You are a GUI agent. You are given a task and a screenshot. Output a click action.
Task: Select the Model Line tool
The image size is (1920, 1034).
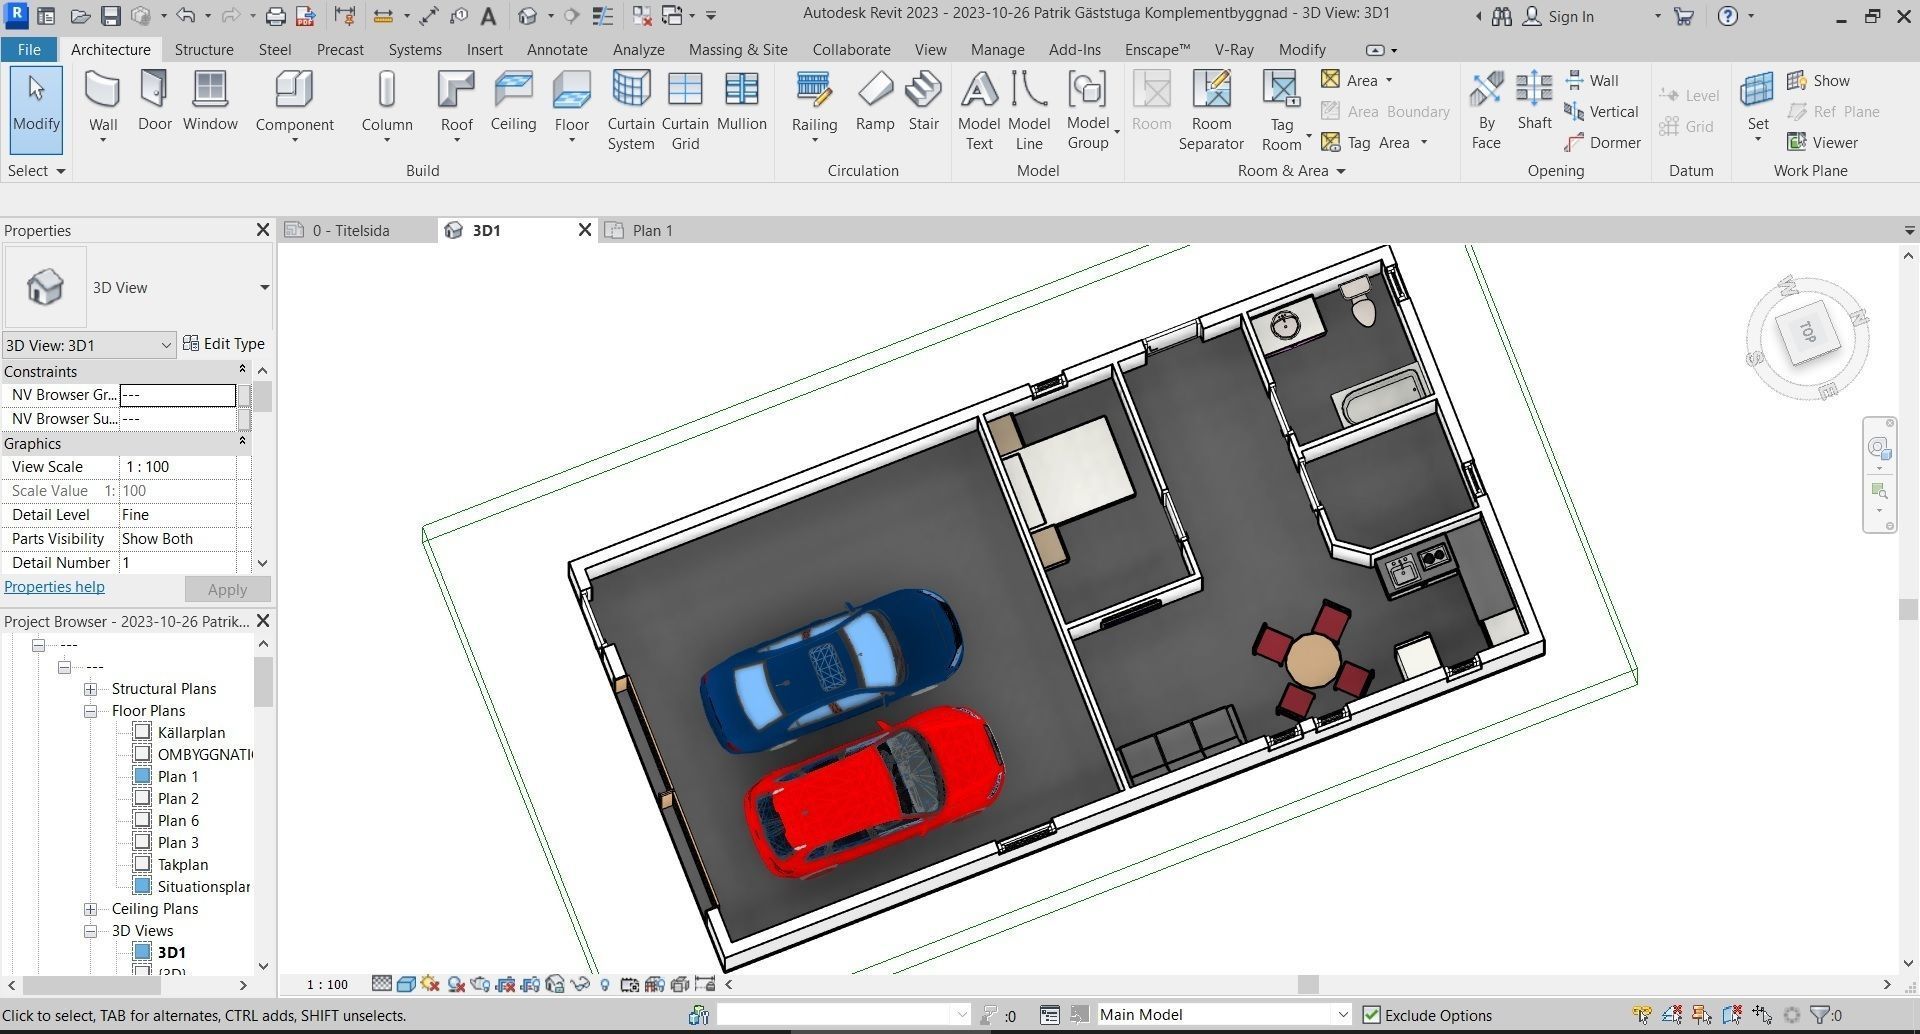tap(1029, 111)
